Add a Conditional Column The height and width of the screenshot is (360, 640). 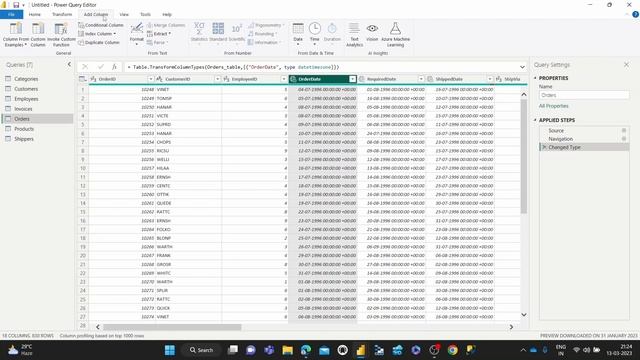point(100,25)
